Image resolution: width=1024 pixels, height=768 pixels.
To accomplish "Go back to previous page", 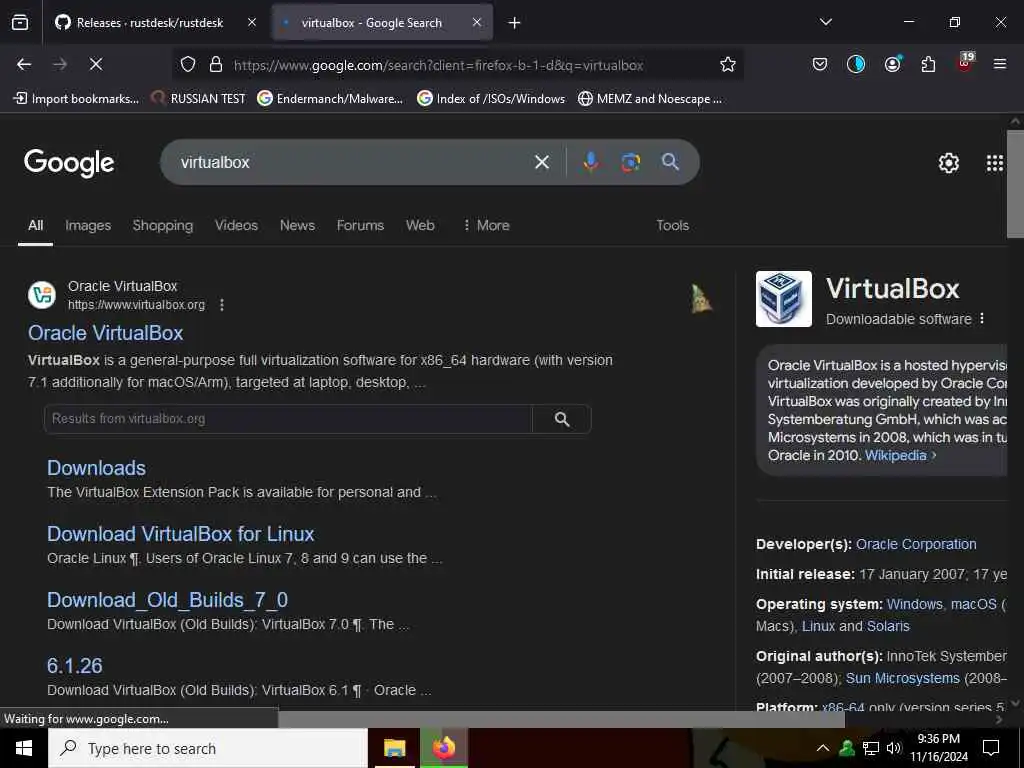I will [24, 64].
